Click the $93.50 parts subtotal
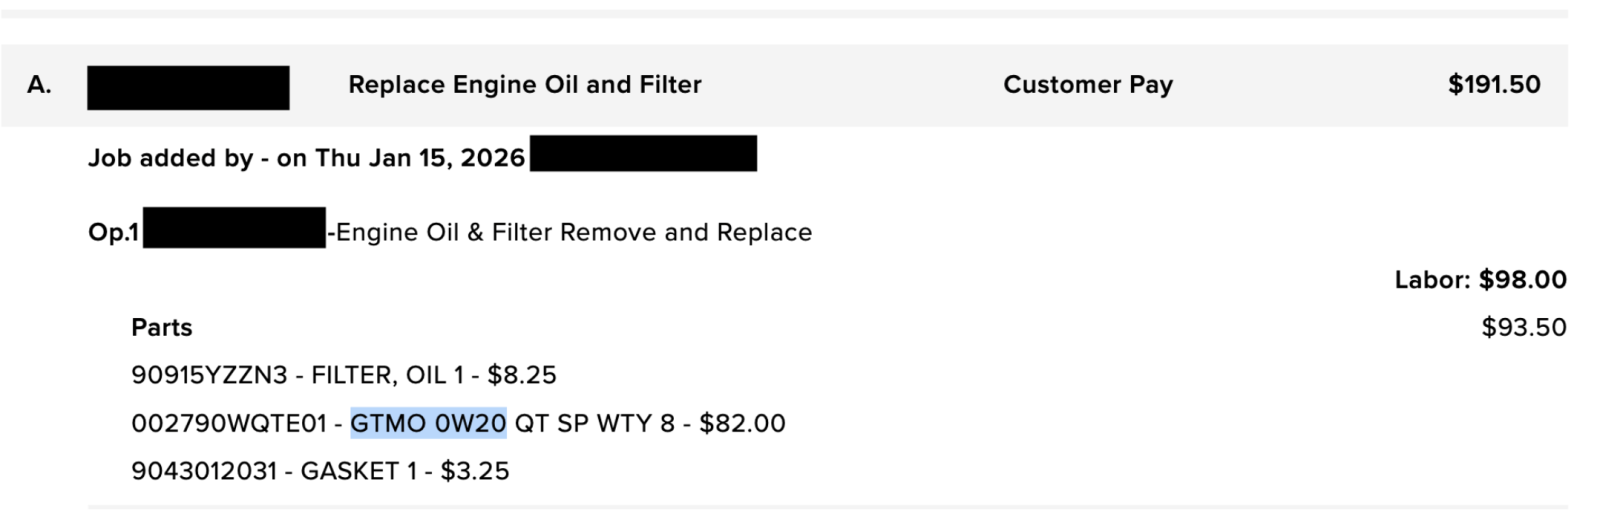The width and height of the screenshot is (1600, 529). [x=1523, y=328]
